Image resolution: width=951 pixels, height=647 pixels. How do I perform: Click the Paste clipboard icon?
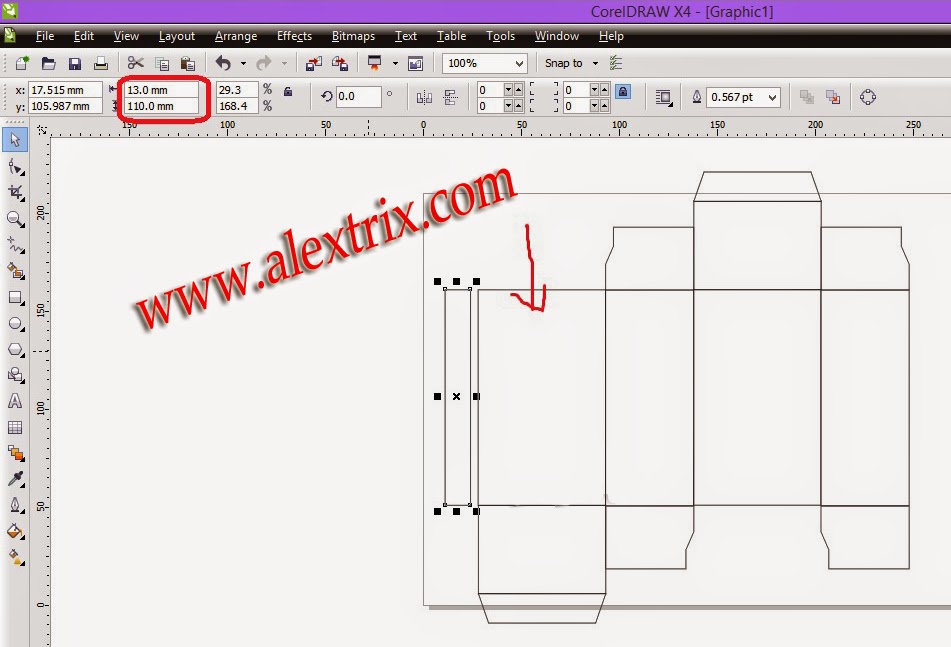pos(188,64)
